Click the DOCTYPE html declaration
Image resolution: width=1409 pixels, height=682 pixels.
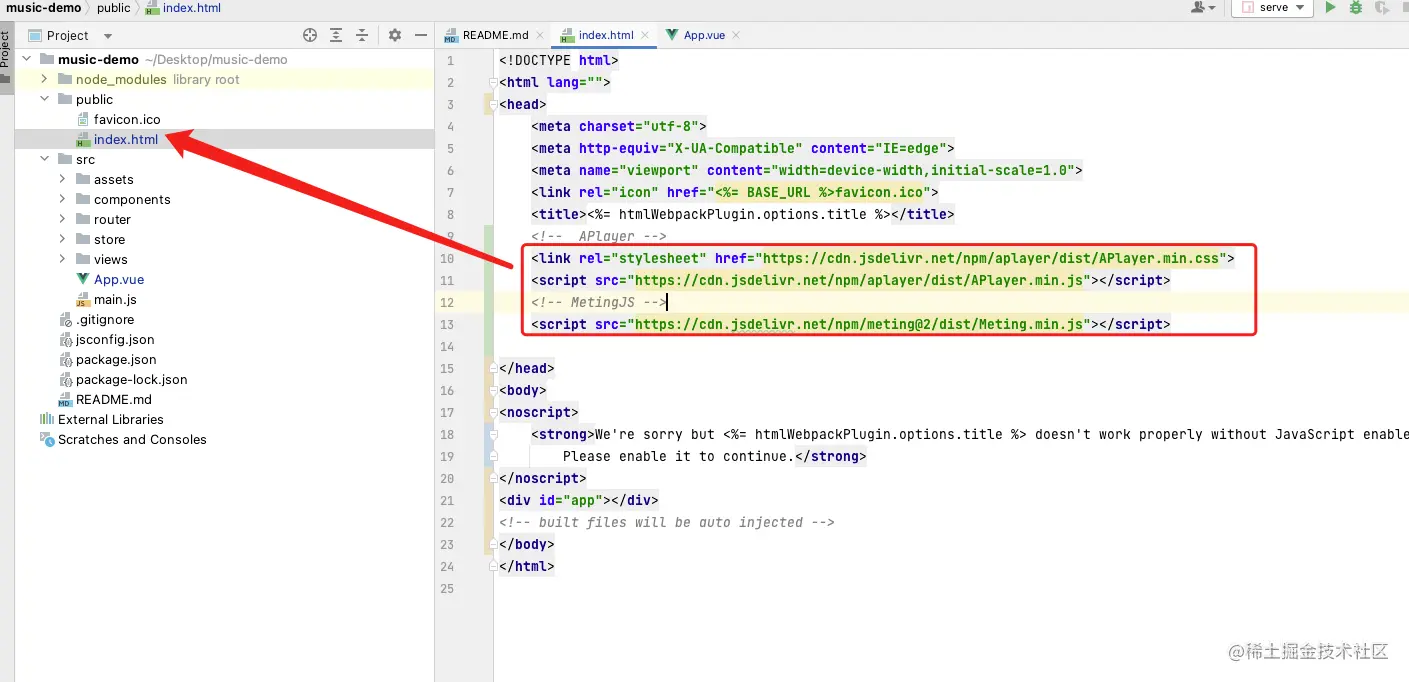(x=559, y=60)
